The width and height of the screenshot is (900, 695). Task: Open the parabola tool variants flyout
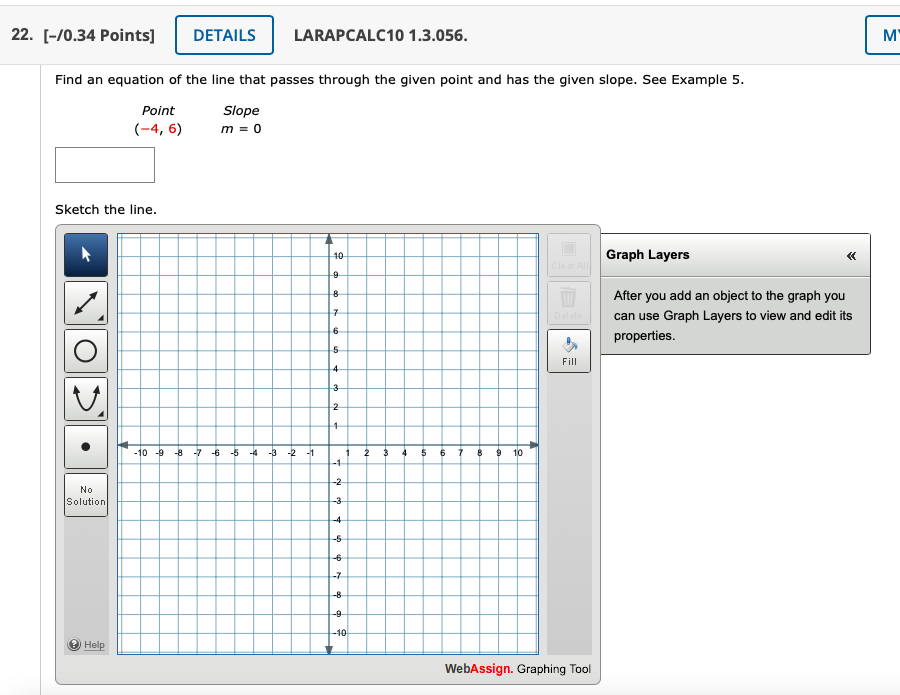102,413
